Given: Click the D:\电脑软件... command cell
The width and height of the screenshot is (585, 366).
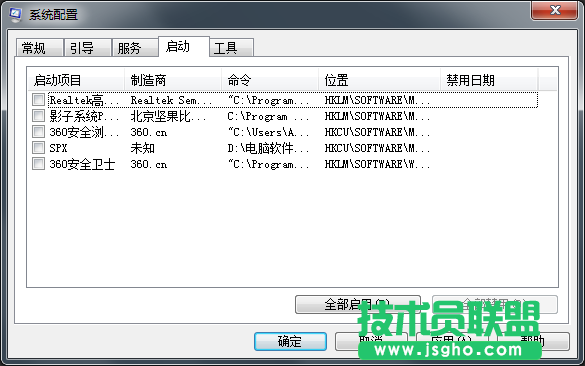Looking at the screenshot, I should click(268, 148).
